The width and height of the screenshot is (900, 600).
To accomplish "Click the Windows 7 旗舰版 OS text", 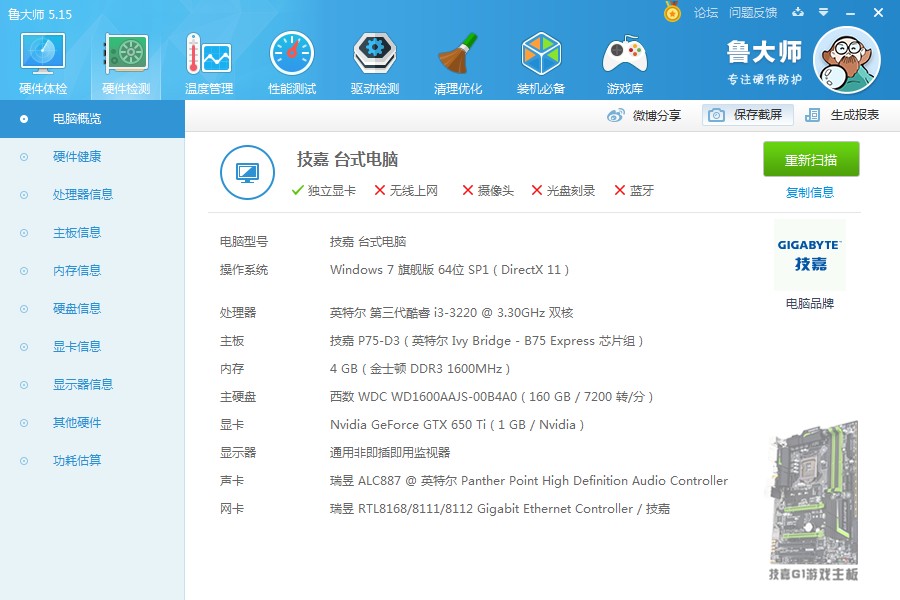I will click(x=449, y=270).
